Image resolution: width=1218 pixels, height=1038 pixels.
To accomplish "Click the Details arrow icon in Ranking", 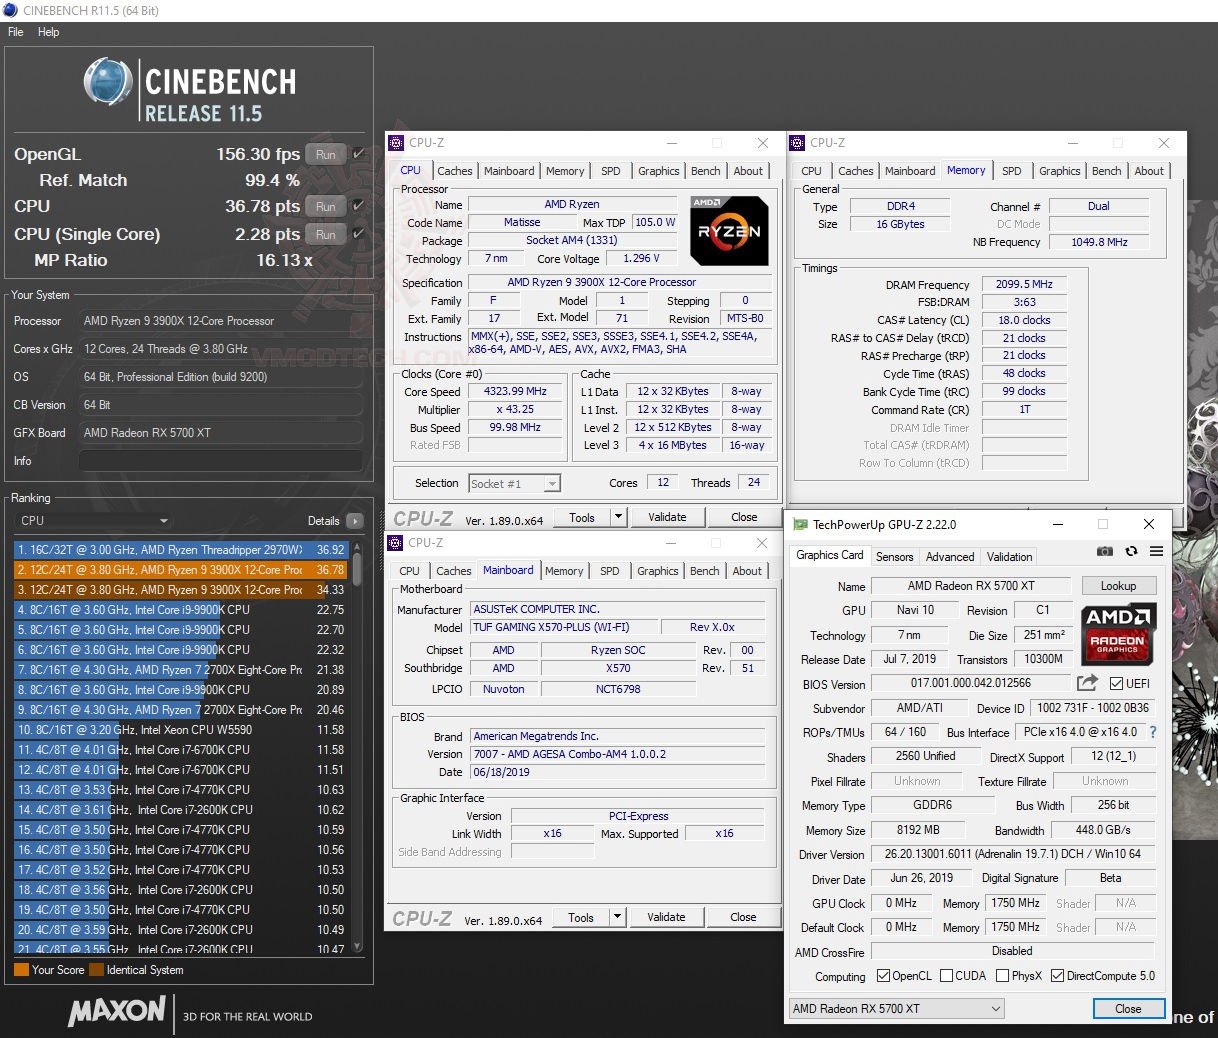I will (x=354, y=521).
